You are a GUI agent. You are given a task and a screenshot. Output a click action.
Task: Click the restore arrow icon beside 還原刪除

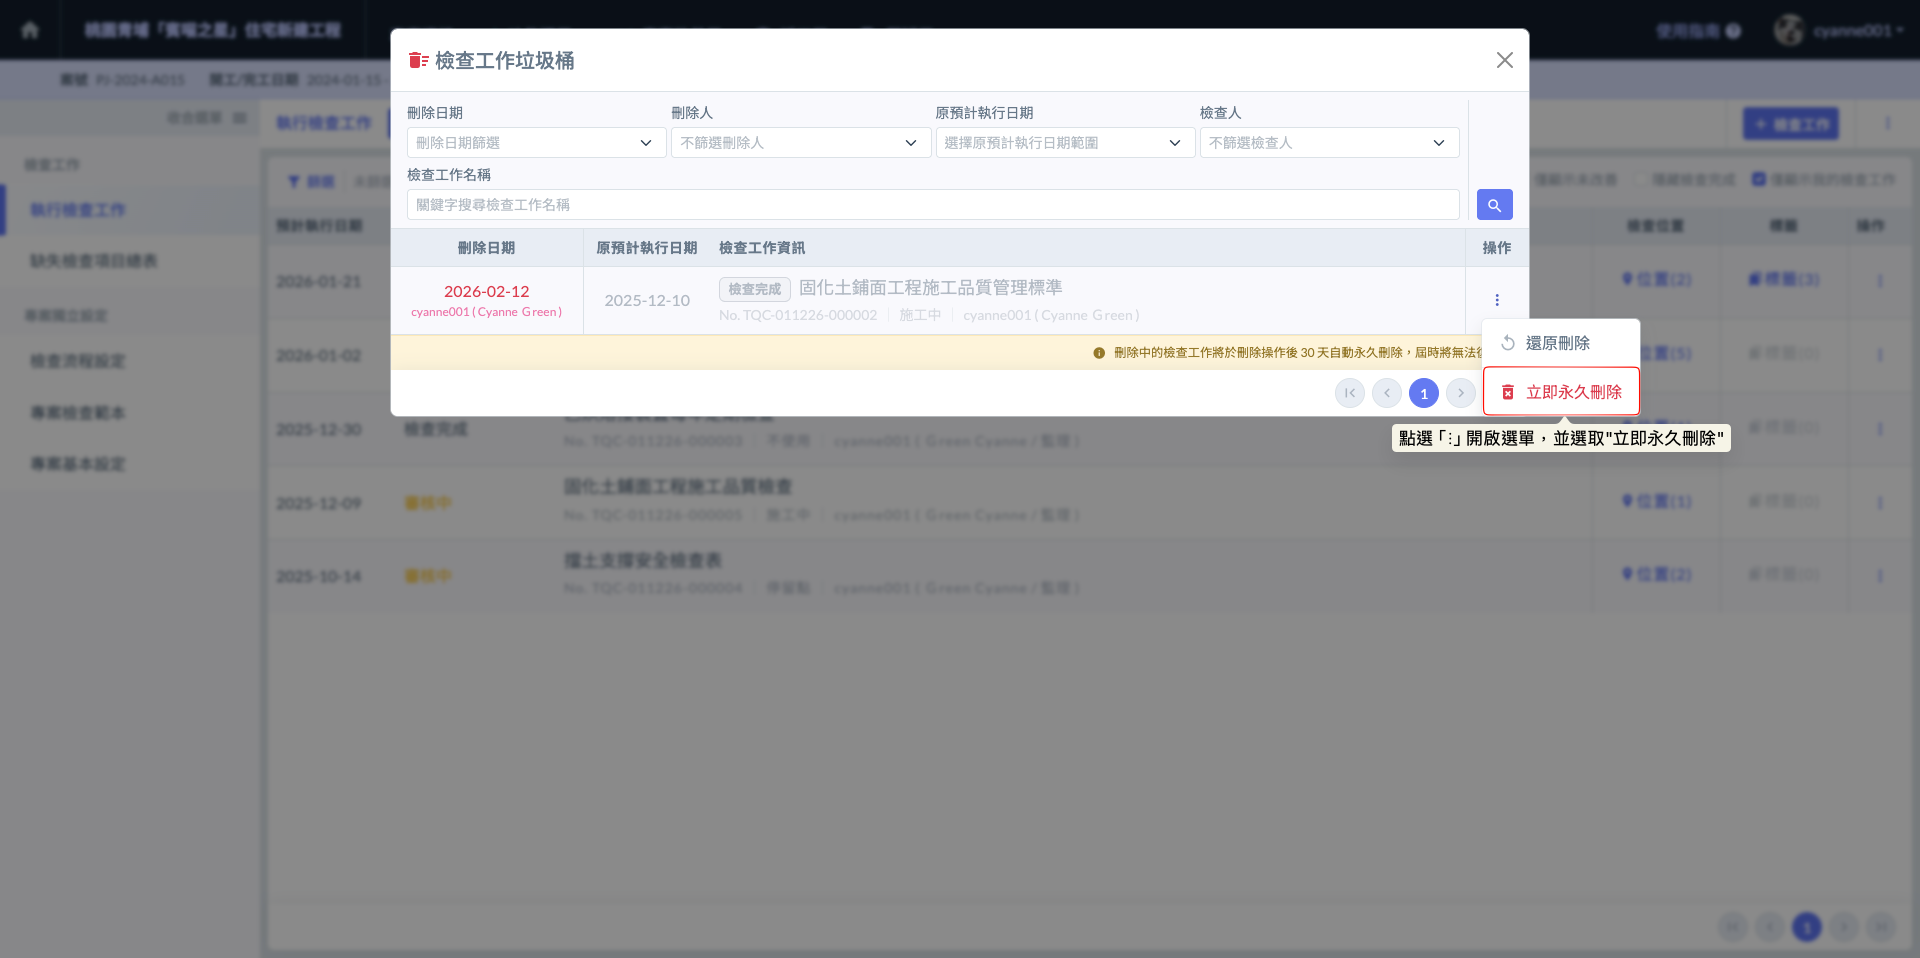coord(1508,343)
